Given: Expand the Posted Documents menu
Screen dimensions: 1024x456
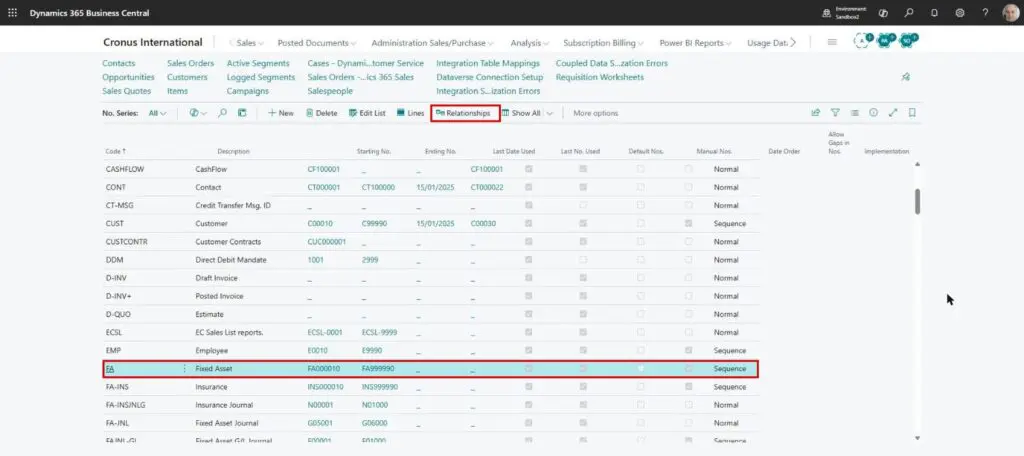Looking at the screenshot, I should [x=317, y=42].
